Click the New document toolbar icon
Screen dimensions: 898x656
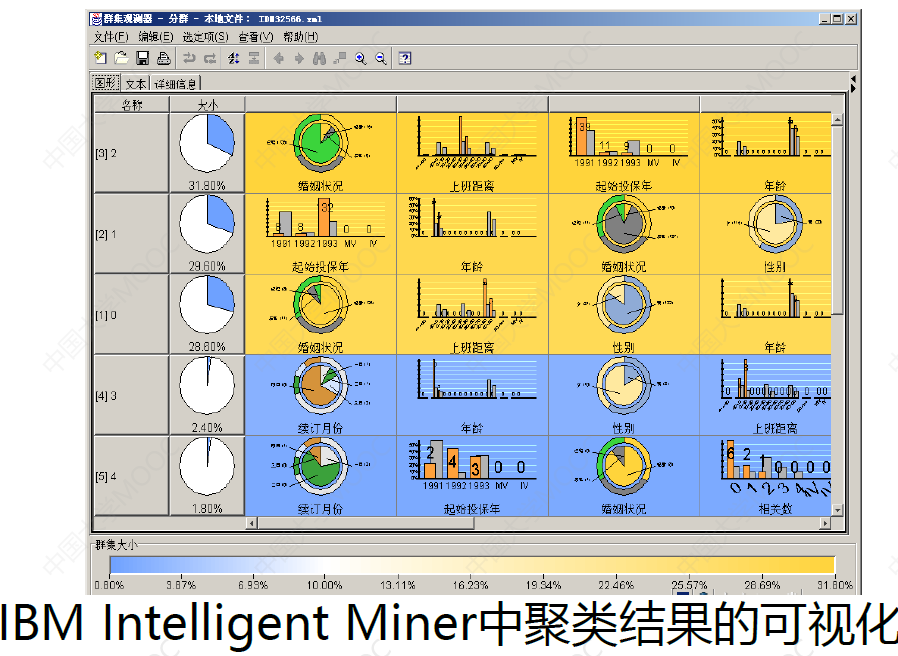[100, 58]
